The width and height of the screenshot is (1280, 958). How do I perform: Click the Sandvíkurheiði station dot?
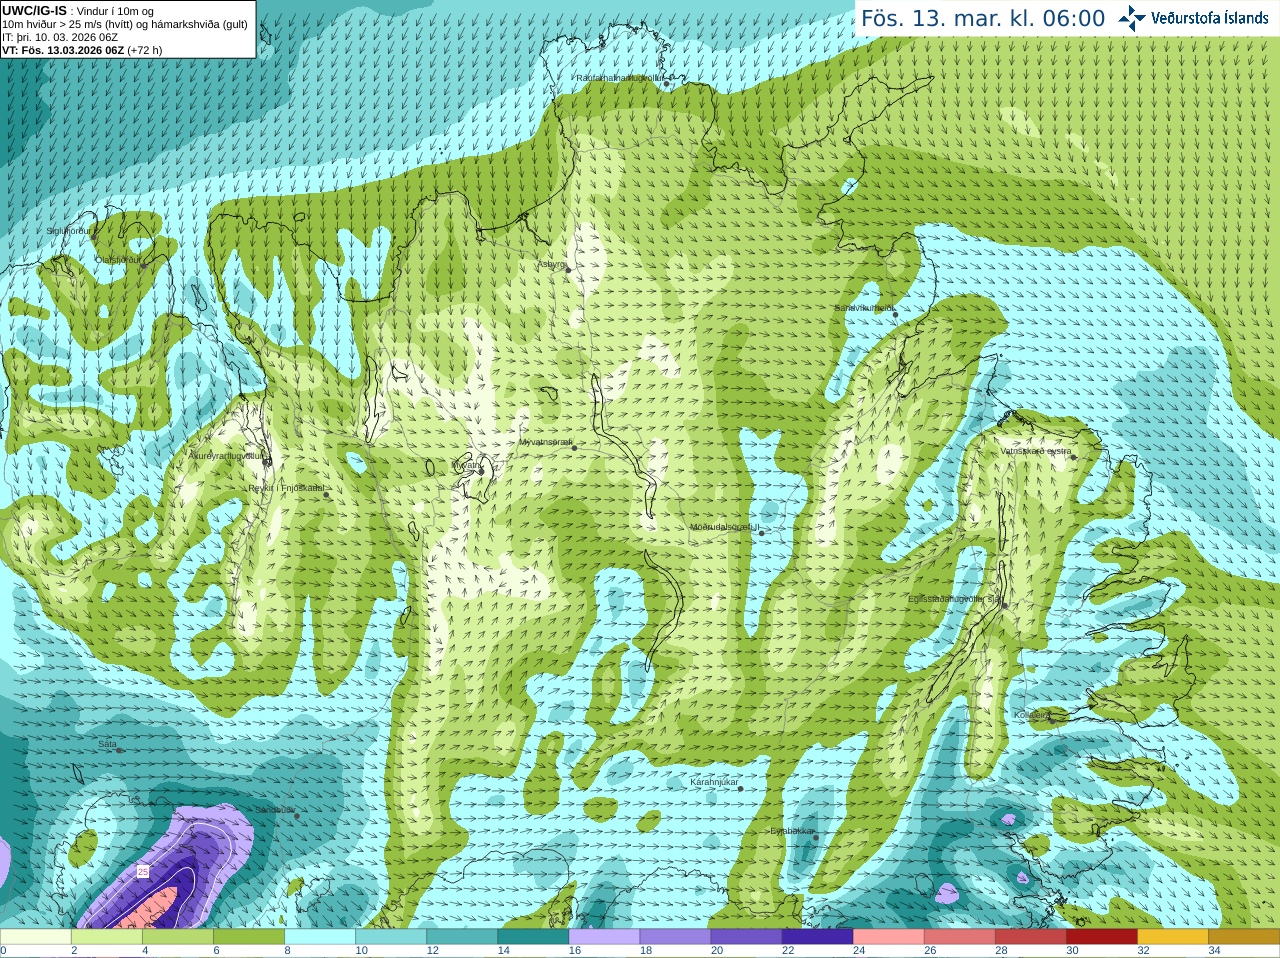click(x=896, y=314)
